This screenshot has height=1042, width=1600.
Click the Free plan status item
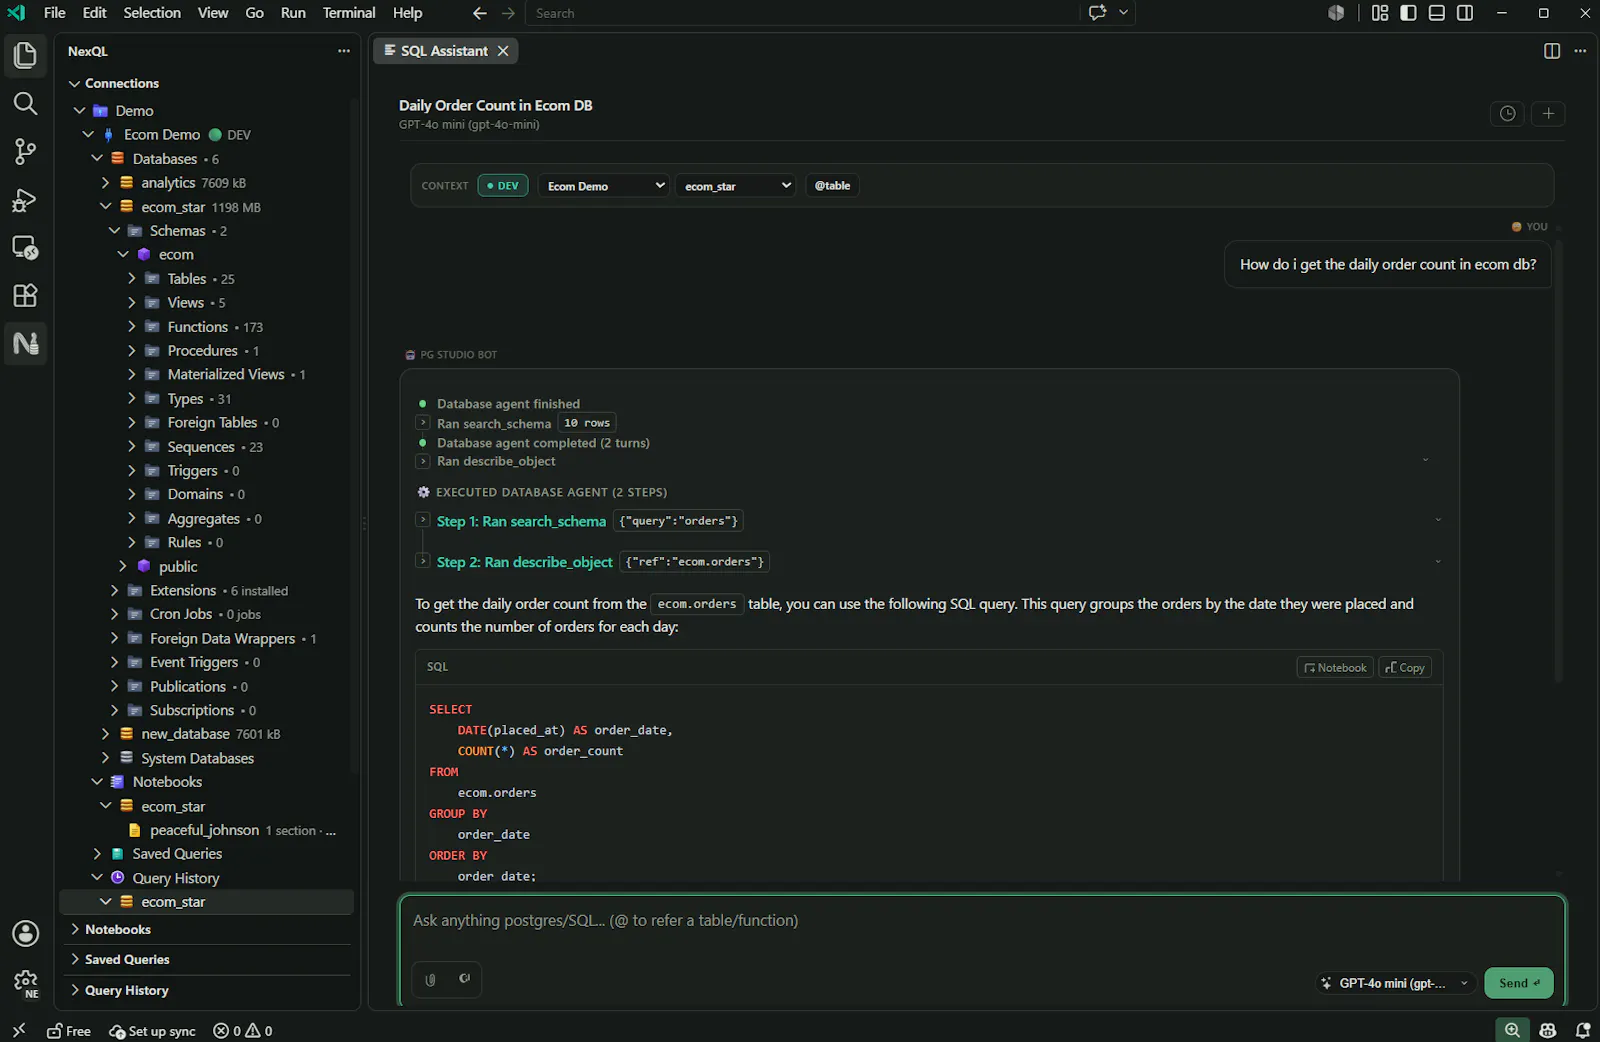pos(69,1031)
